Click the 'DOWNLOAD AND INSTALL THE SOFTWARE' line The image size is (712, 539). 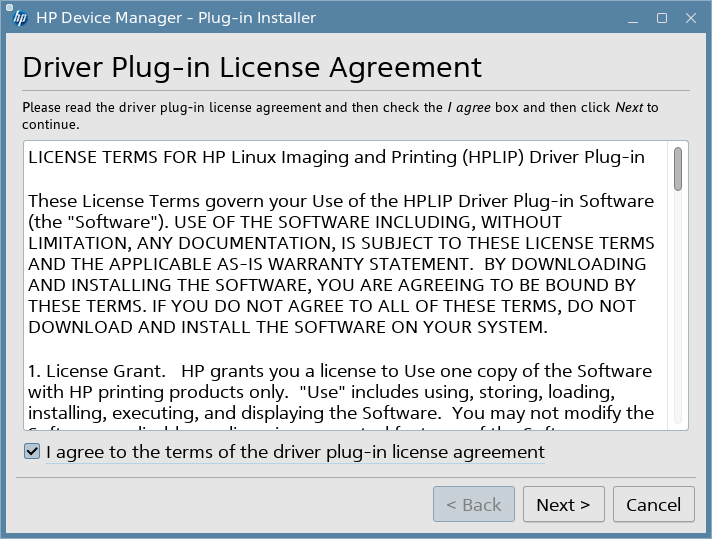pyautogui.click(x=288, y=328)
